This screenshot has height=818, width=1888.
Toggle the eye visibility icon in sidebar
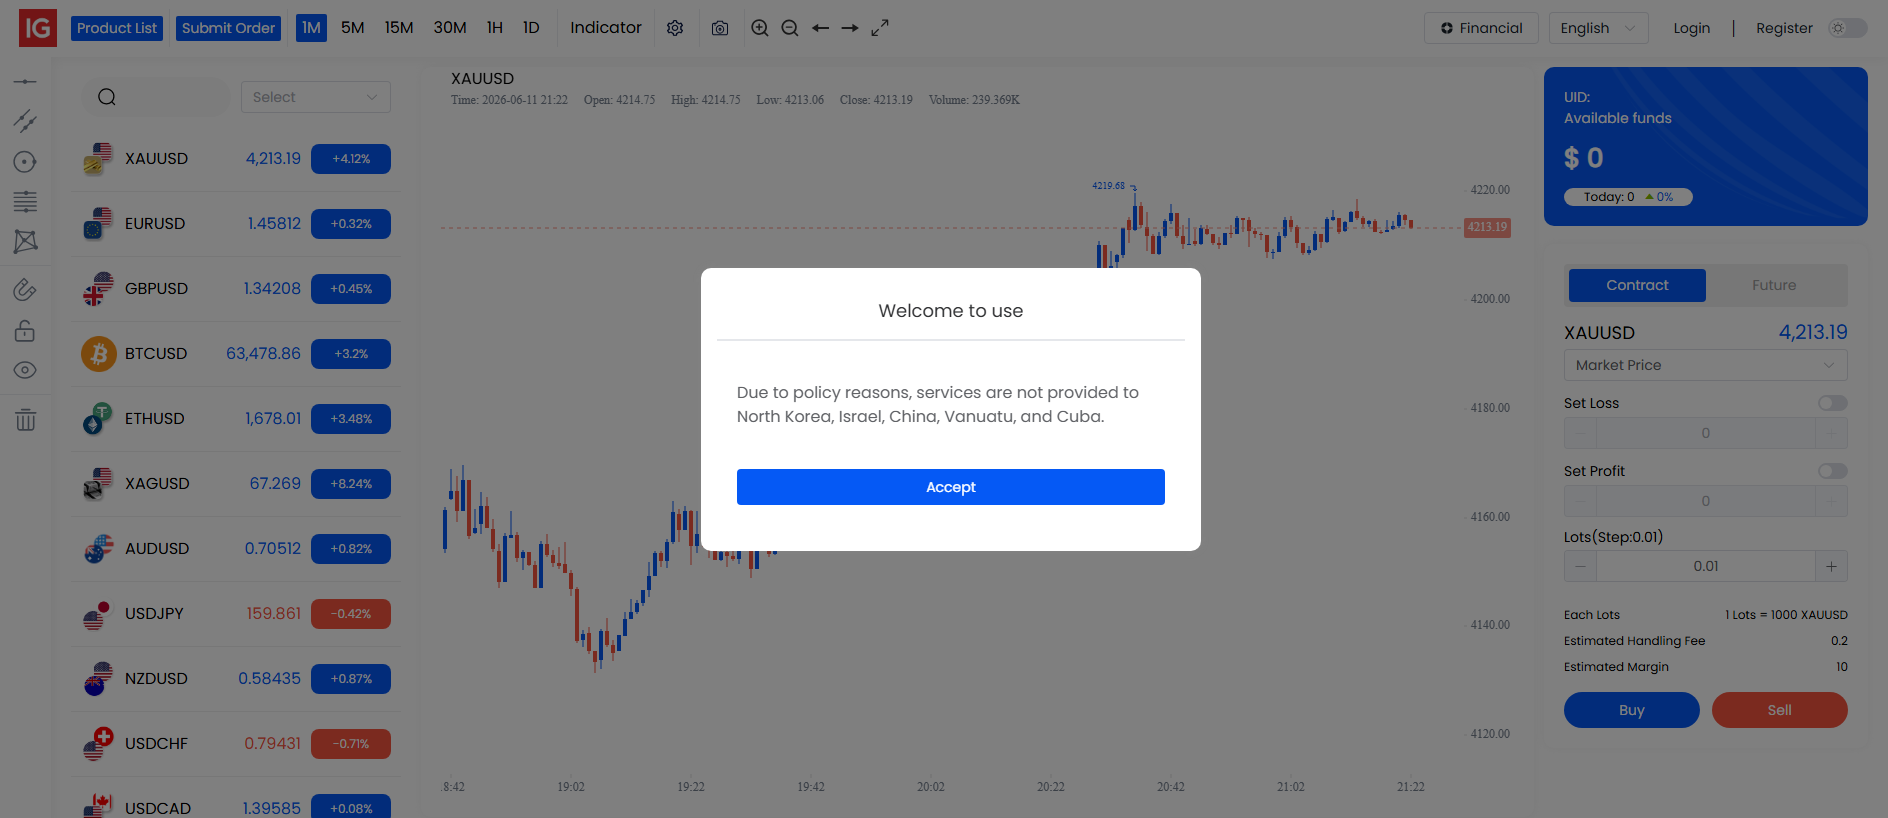click(x=25, y=370)
